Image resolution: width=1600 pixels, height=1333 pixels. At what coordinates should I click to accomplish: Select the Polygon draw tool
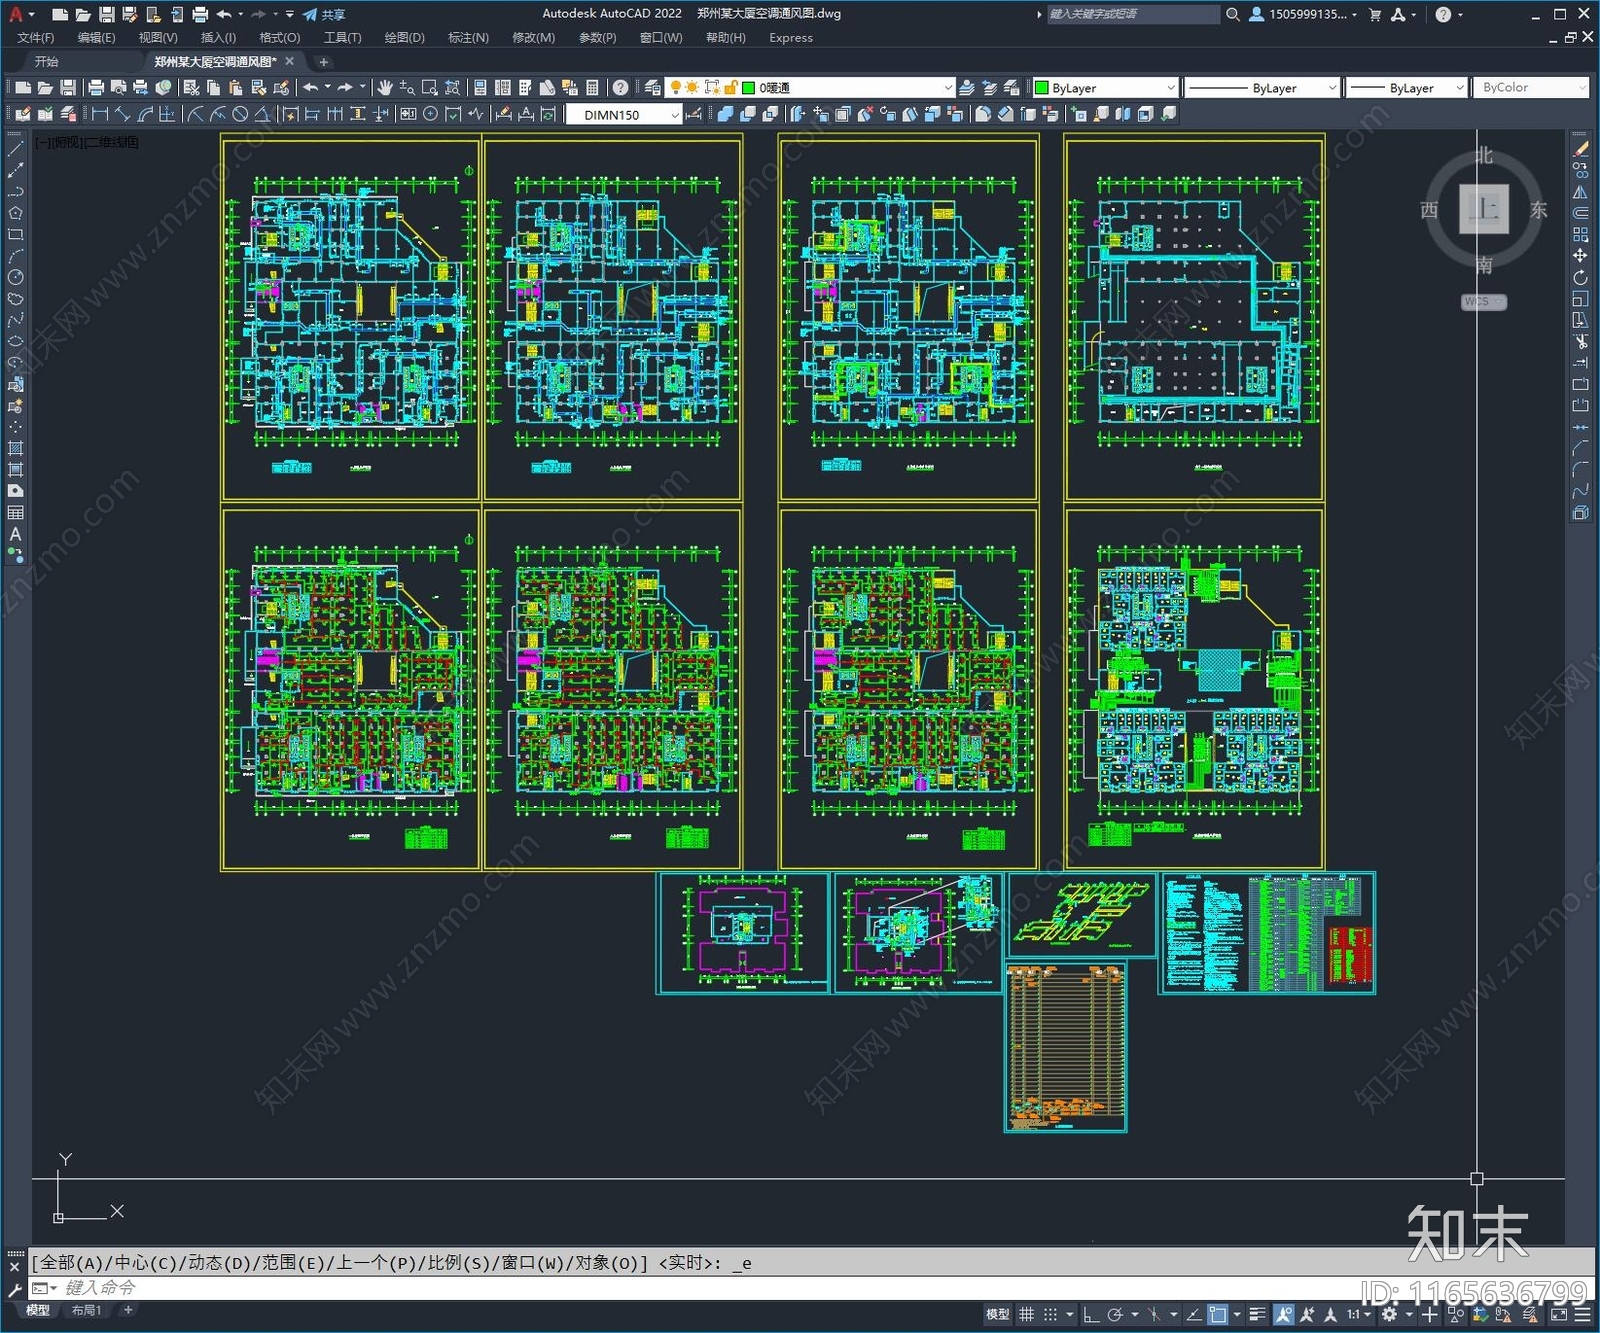[15, 213]
